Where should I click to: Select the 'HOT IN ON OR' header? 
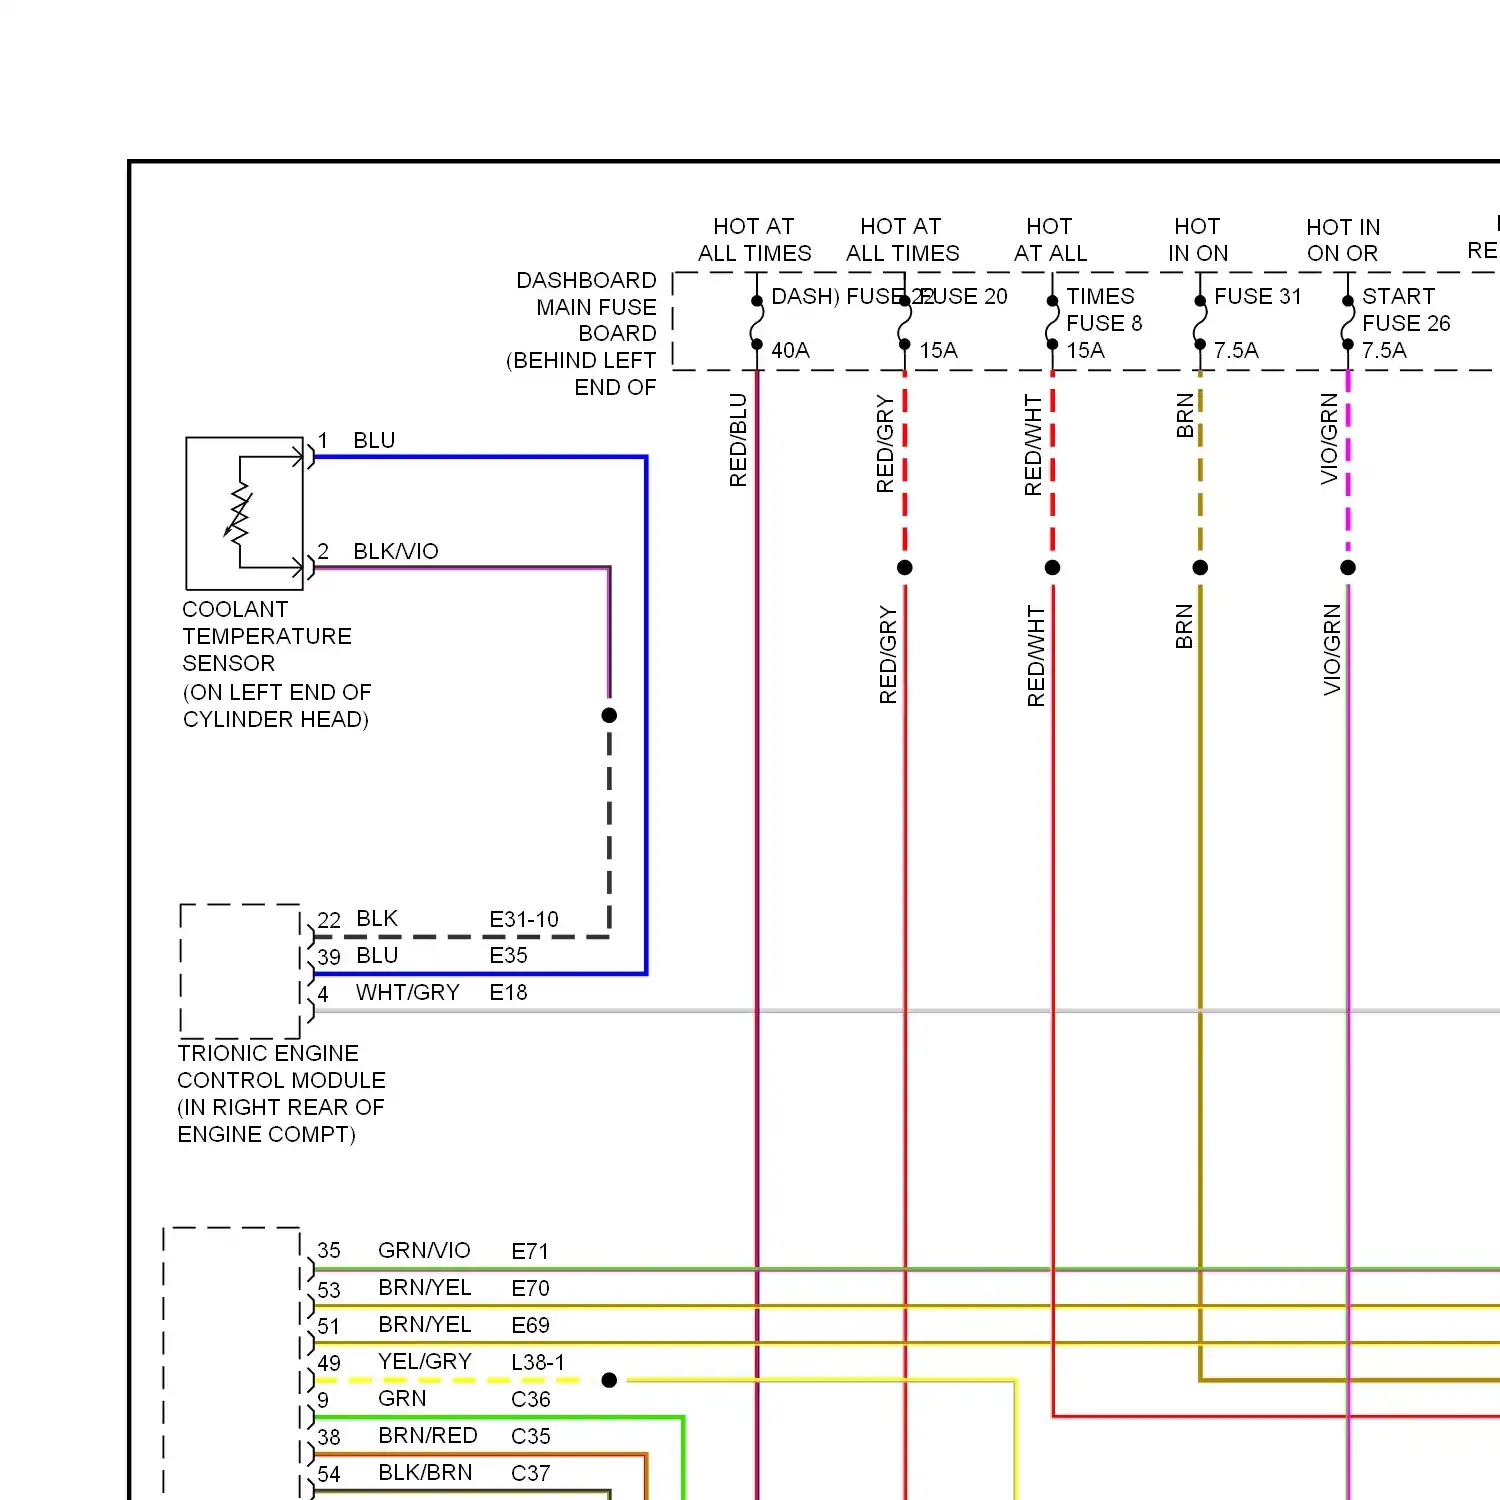coord(1343,240)
